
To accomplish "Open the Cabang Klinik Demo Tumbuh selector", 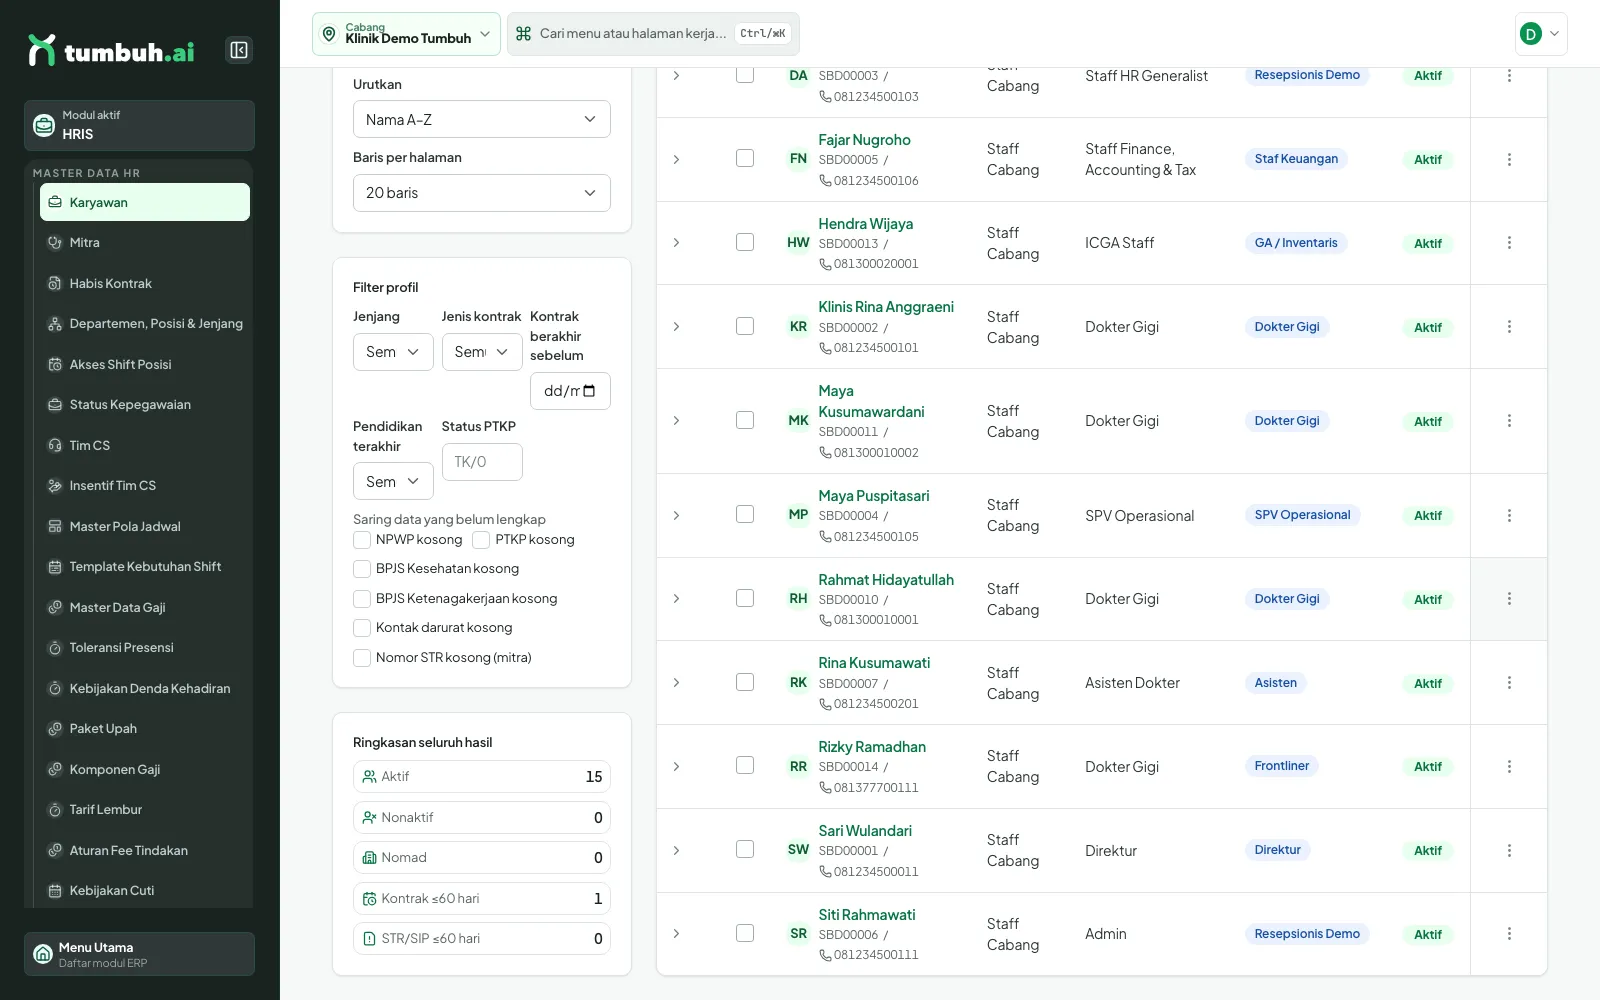I will pos(406,34).
